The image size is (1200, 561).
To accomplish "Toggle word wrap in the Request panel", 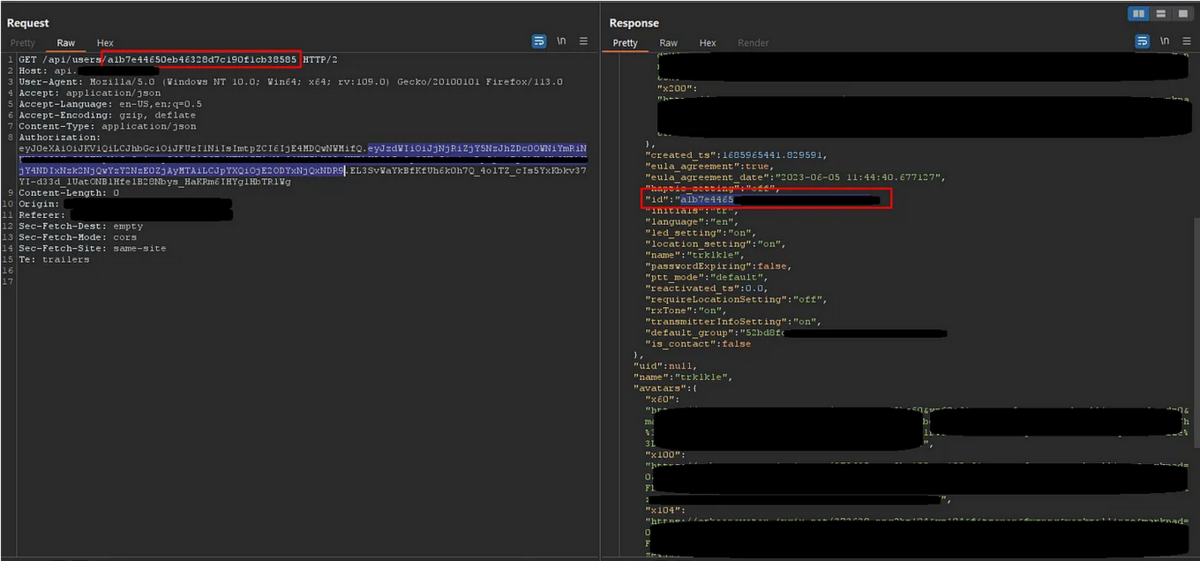I will [539, 42].
